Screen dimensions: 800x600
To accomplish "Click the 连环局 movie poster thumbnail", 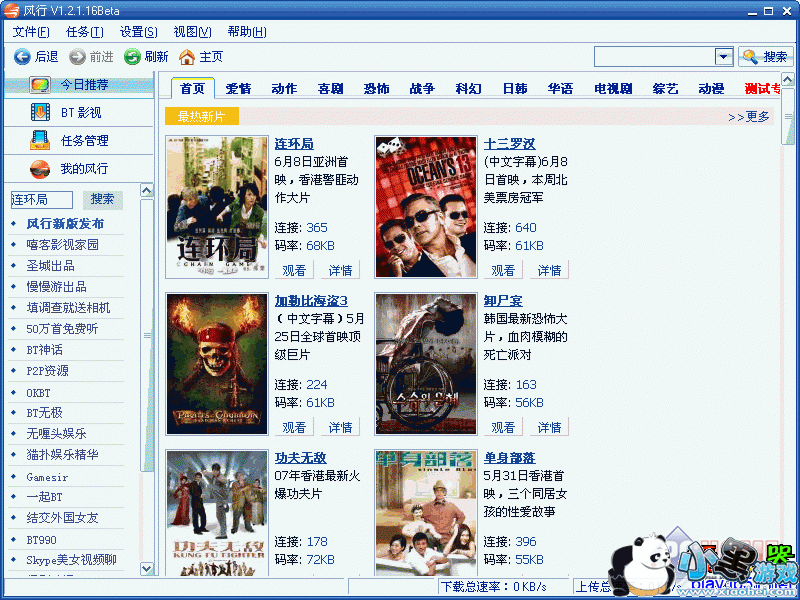I will (217, 207).
